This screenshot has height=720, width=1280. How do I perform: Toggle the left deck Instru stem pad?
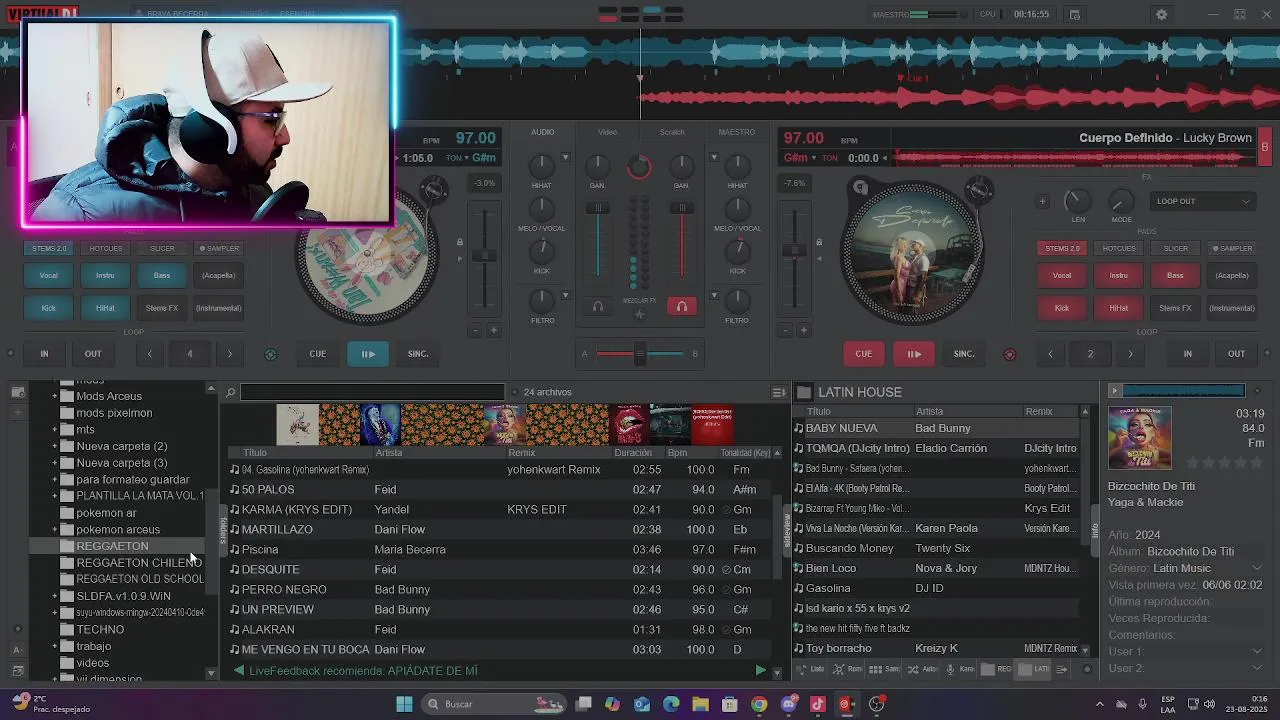[x=105, y=275]
